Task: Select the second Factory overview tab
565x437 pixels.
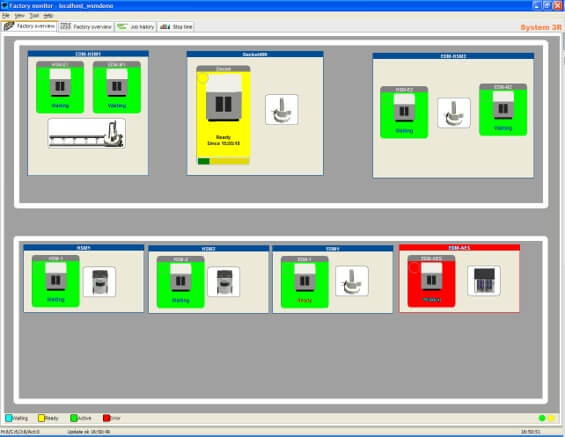Action: pos(86,27)
